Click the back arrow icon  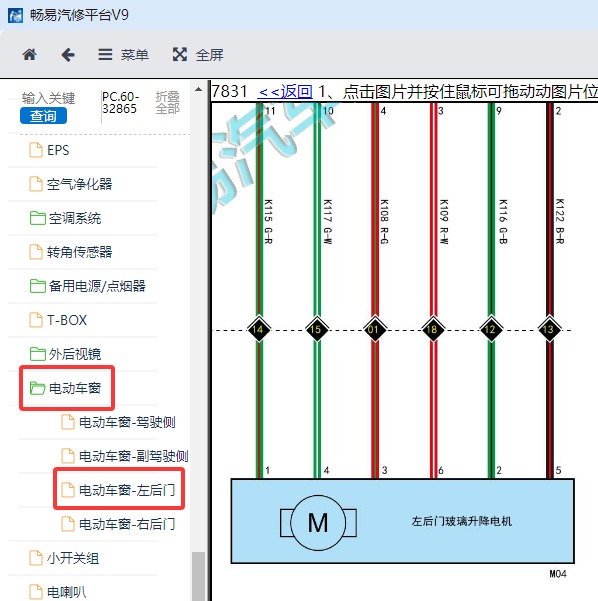68,55
